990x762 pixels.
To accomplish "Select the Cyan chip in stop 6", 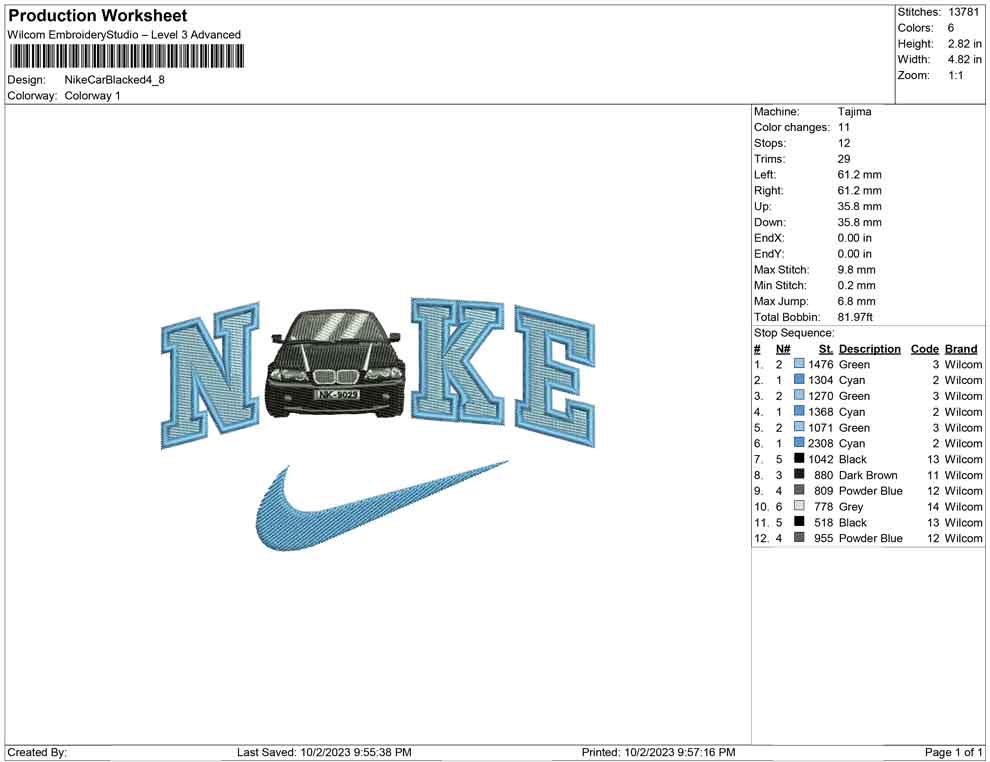I will pyautogui.click(x=799, y=443).
